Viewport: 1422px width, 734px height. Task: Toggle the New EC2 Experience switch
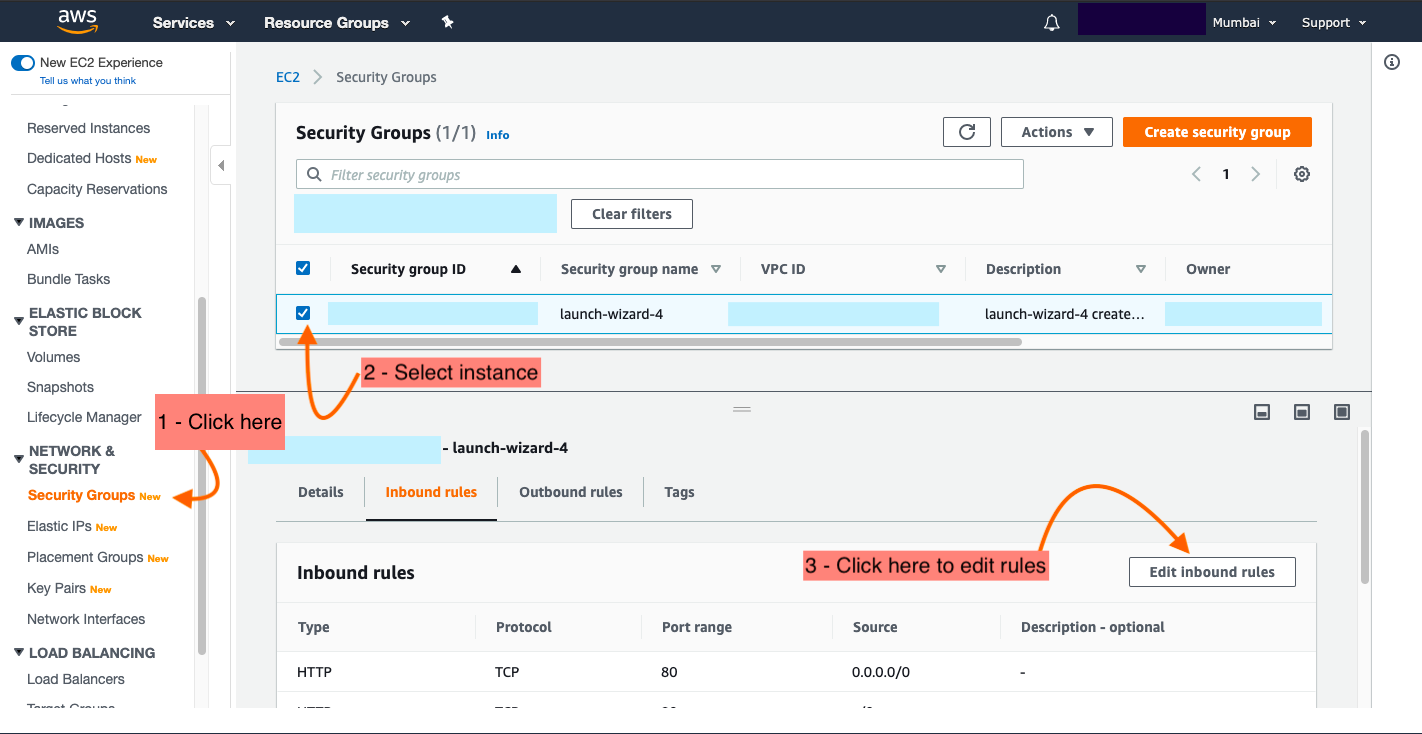[x=23, y=63]
